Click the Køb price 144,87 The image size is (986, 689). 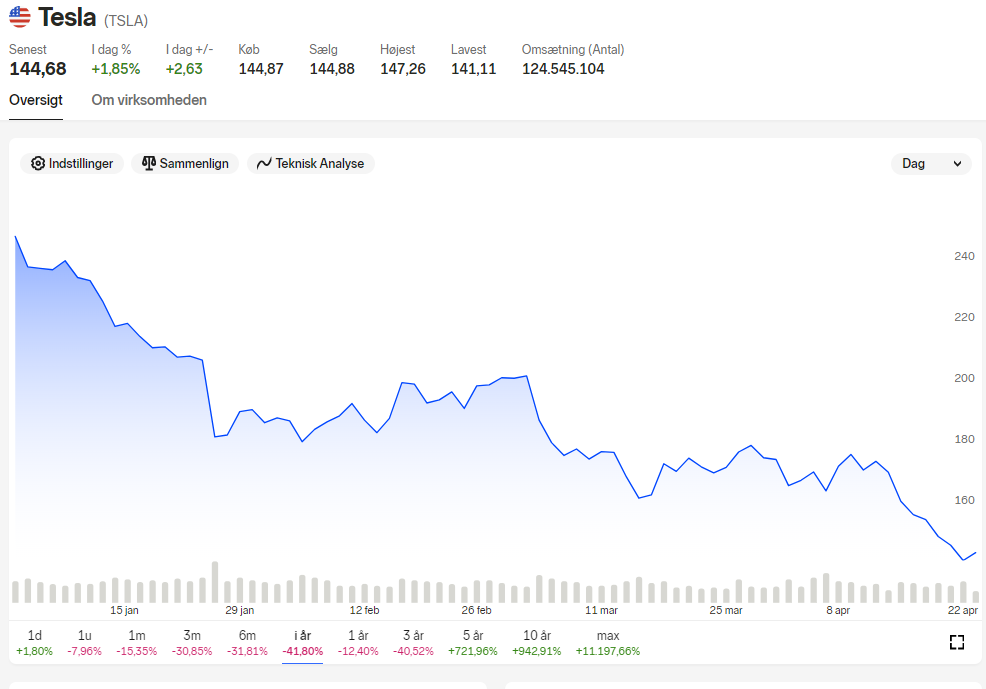click(x=261, y=69)
